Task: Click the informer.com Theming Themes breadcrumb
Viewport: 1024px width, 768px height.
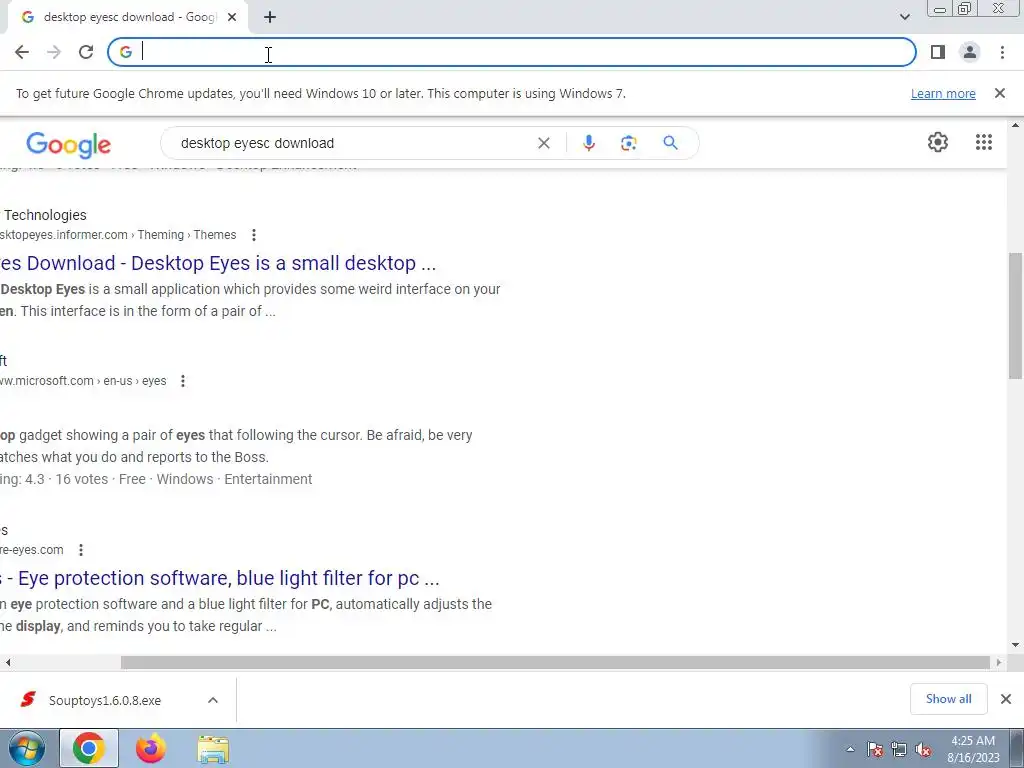Action: coord(118,234)
